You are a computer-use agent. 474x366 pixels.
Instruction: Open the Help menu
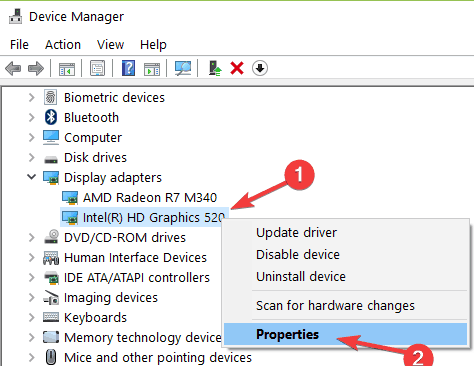(x=153, y=44)
